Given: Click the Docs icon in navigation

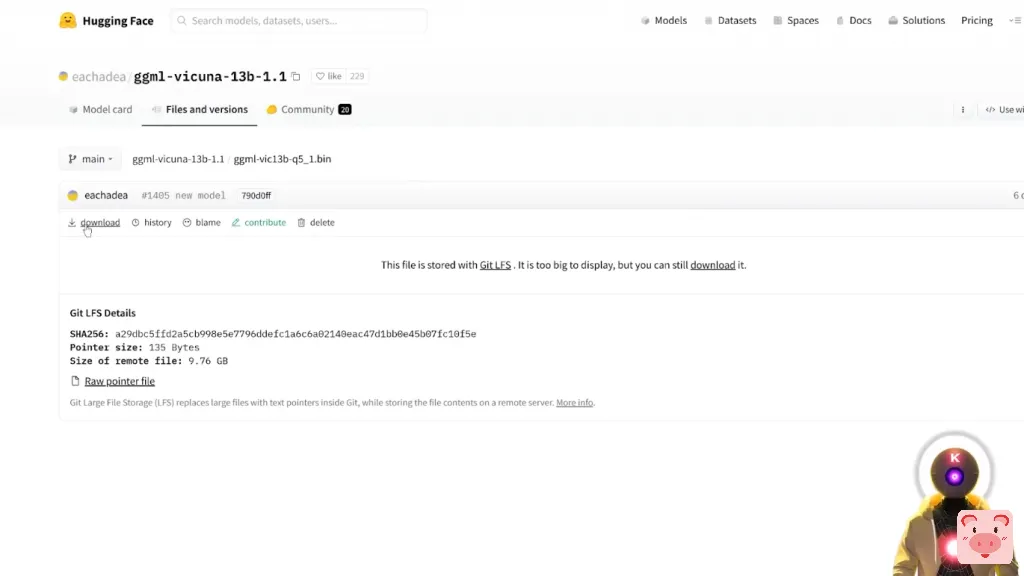Looking at the screenshot, I should [x=840, y=20].
